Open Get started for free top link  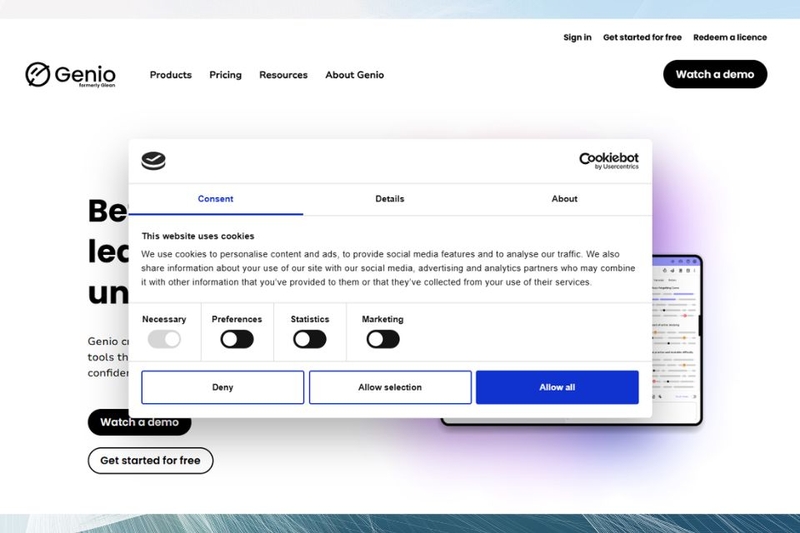pos(642,37)
